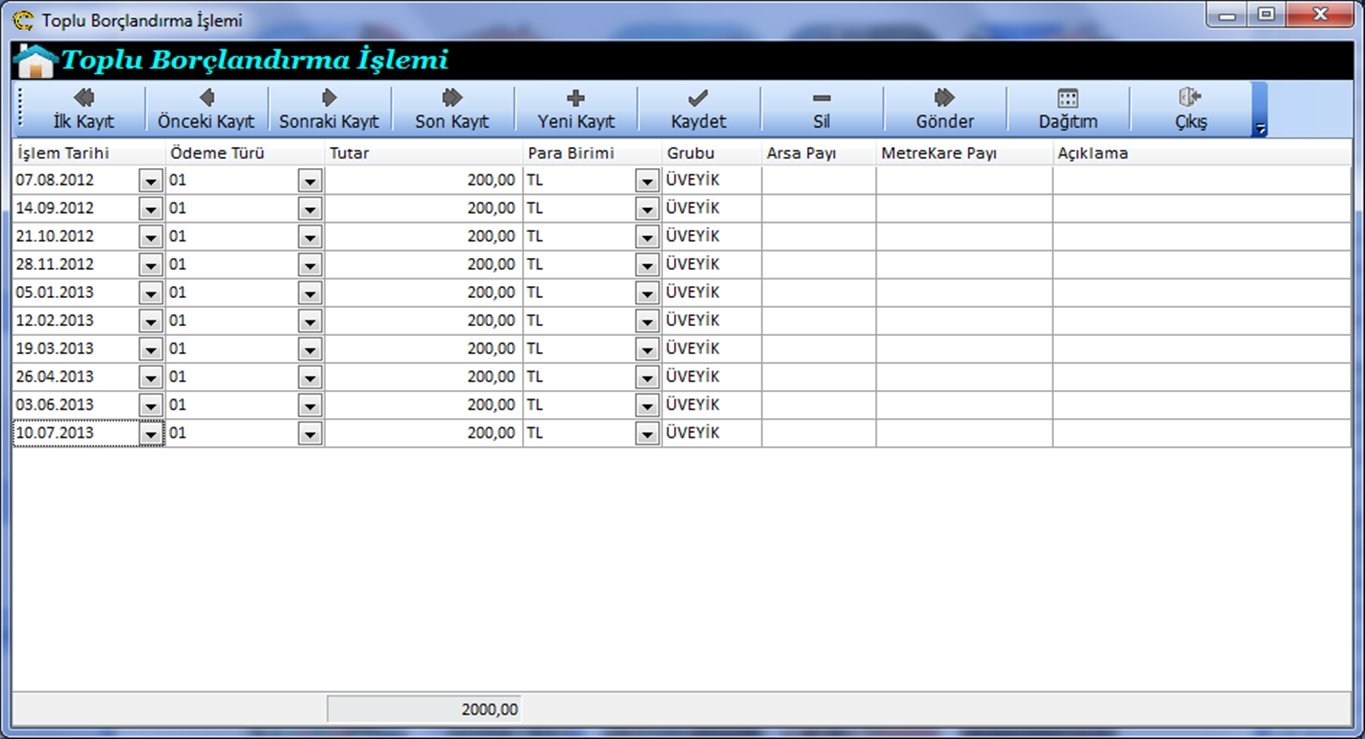
Task: Open Para Birimi dropdown in 05.01.2013 row
Action: 648,293
